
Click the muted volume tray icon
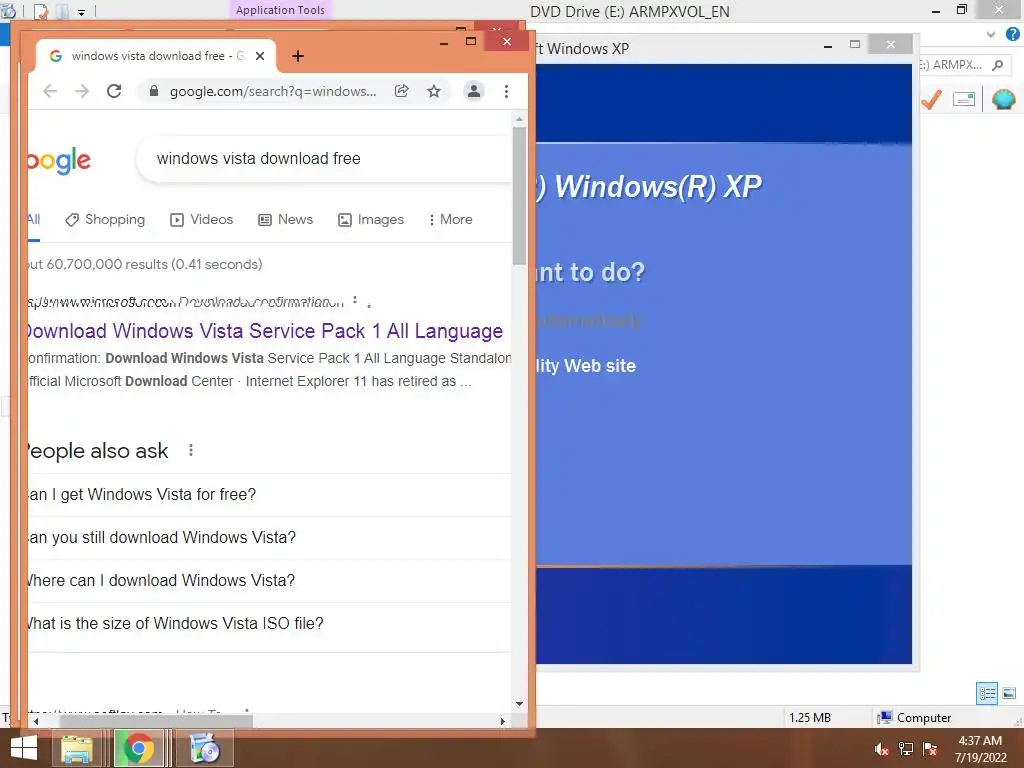click(882, 749)
